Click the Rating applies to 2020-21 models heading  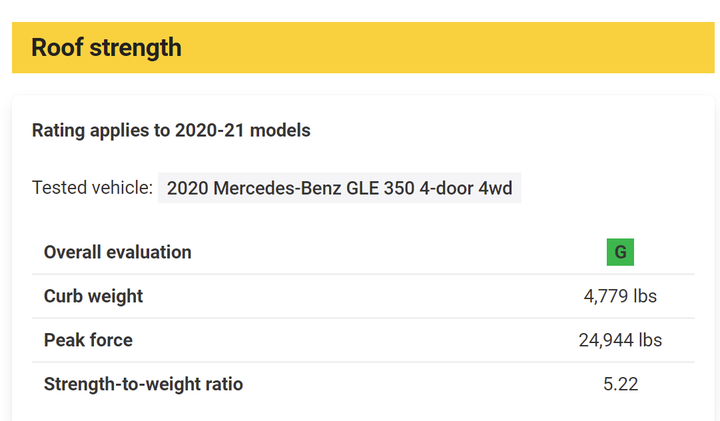pyautogui.click(x=171, y=130)
